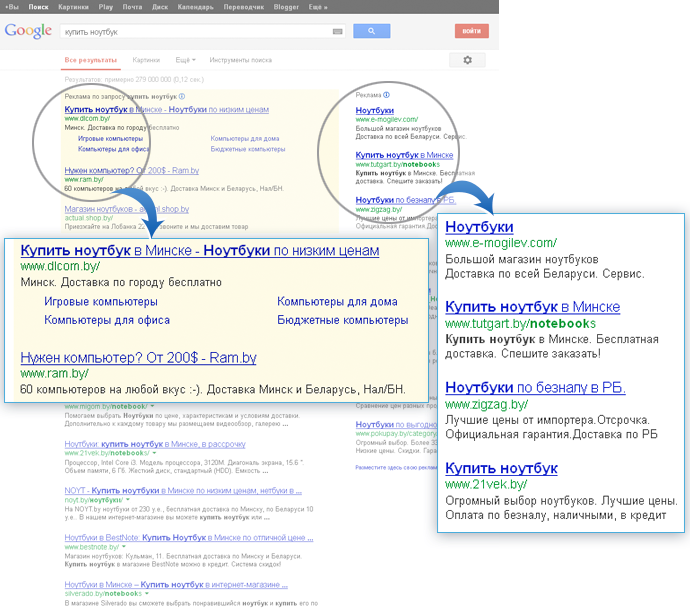The height and width of the screenshot is (608, 690).
Task: Switch to the 'Картинки' tab below the search box
Action: point(146,60)
